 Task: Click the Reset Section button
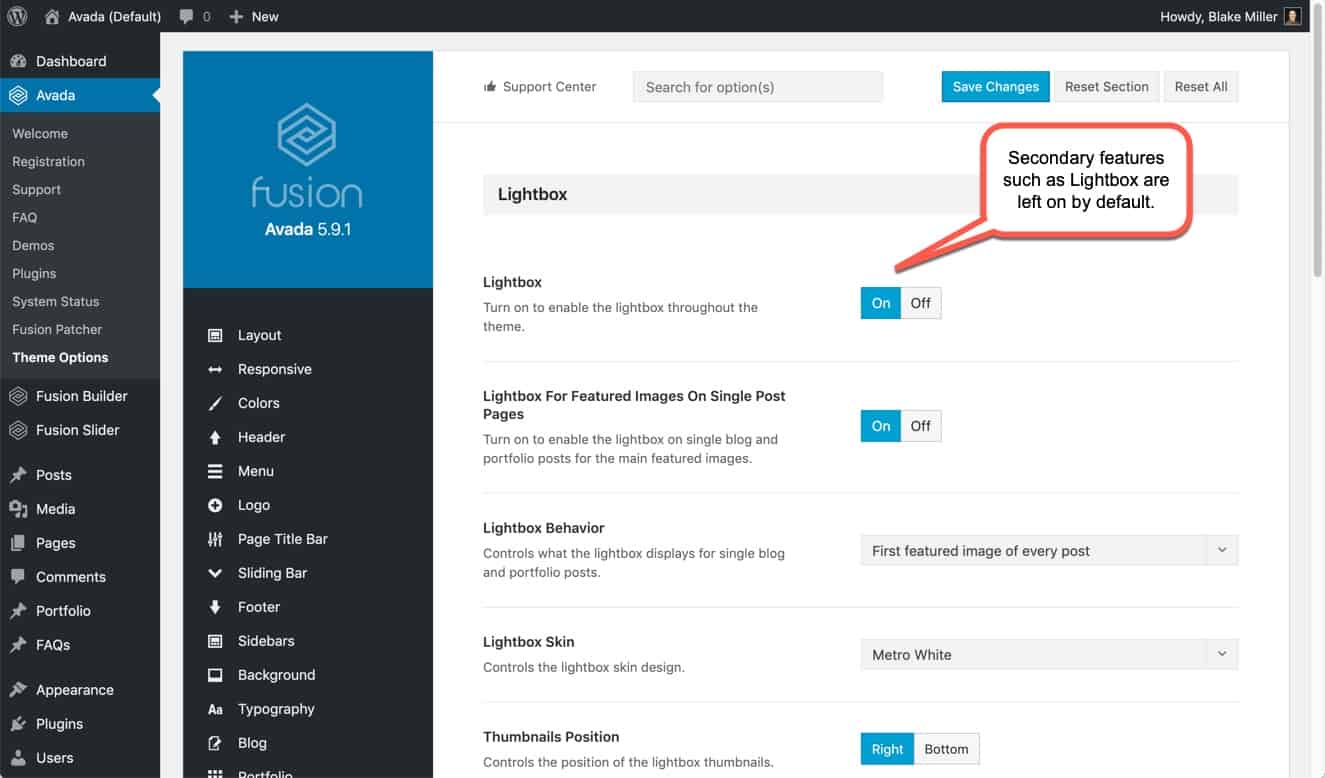1106,87
